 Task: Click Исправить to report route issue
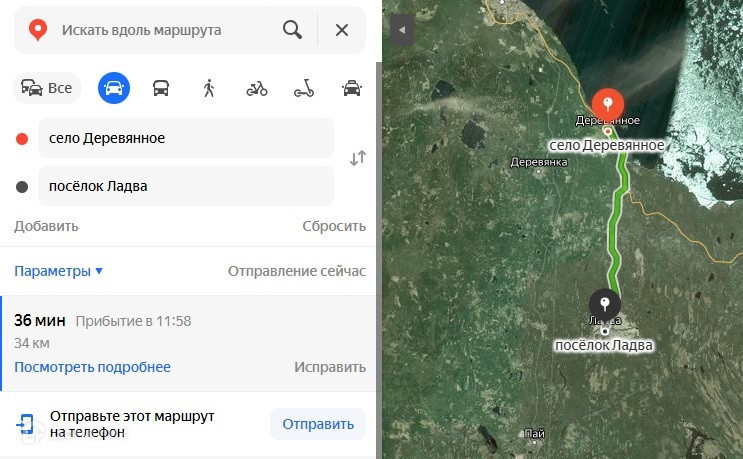tap(330, 367)
